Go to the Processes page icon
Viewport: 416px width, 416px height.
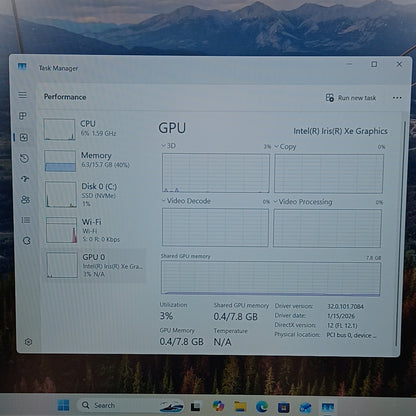[23, 116]
